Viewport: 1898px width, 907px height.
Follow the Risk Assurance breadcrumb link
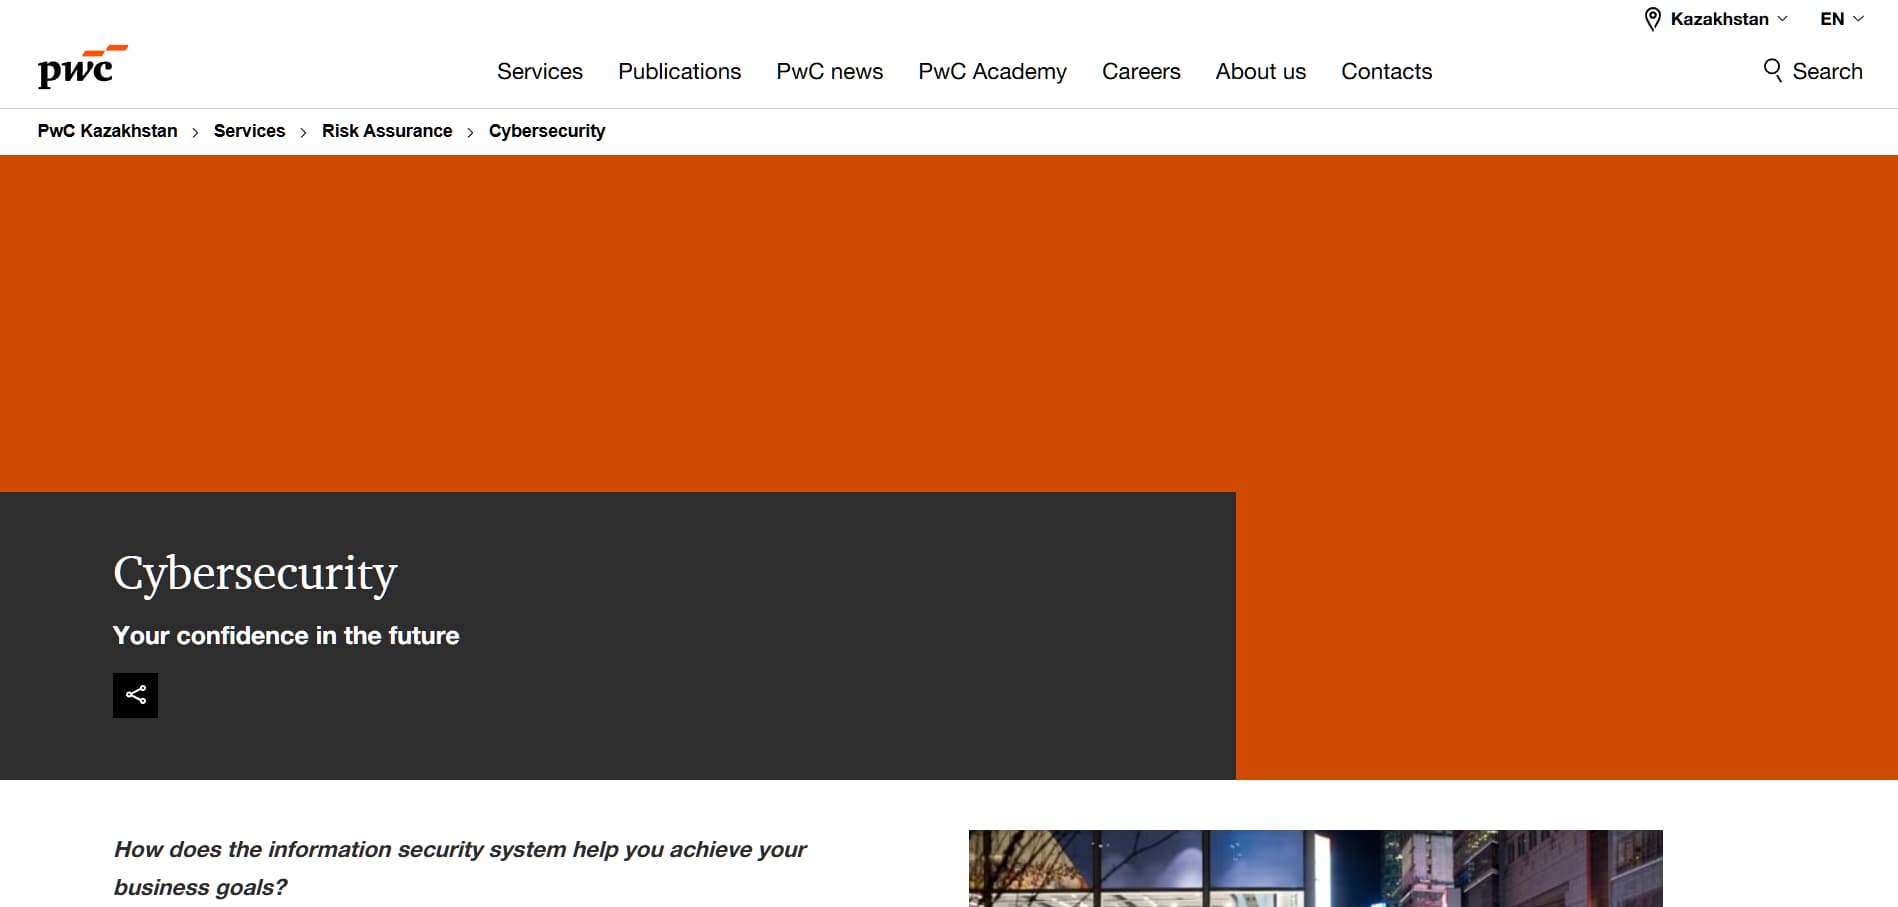pyautogui.click(x=387, y=131)
